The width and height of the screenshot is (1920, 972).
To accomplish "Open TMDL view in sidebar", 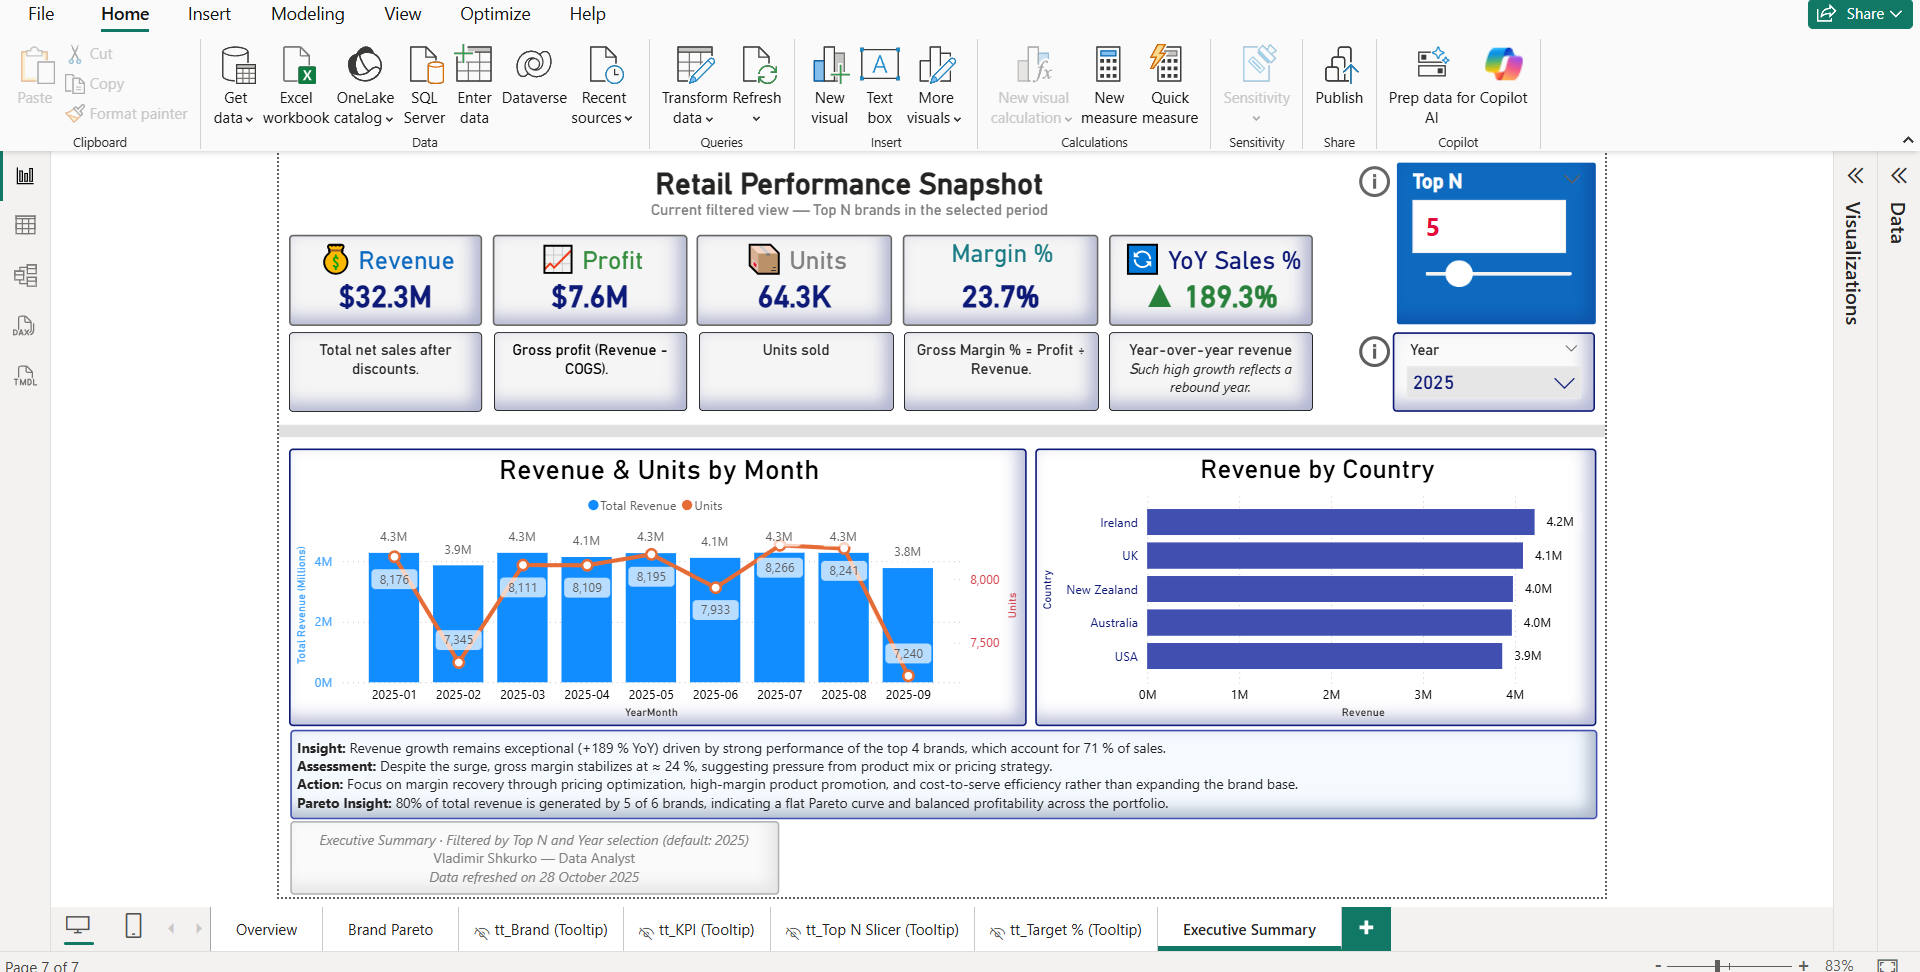I will [26, 376].
